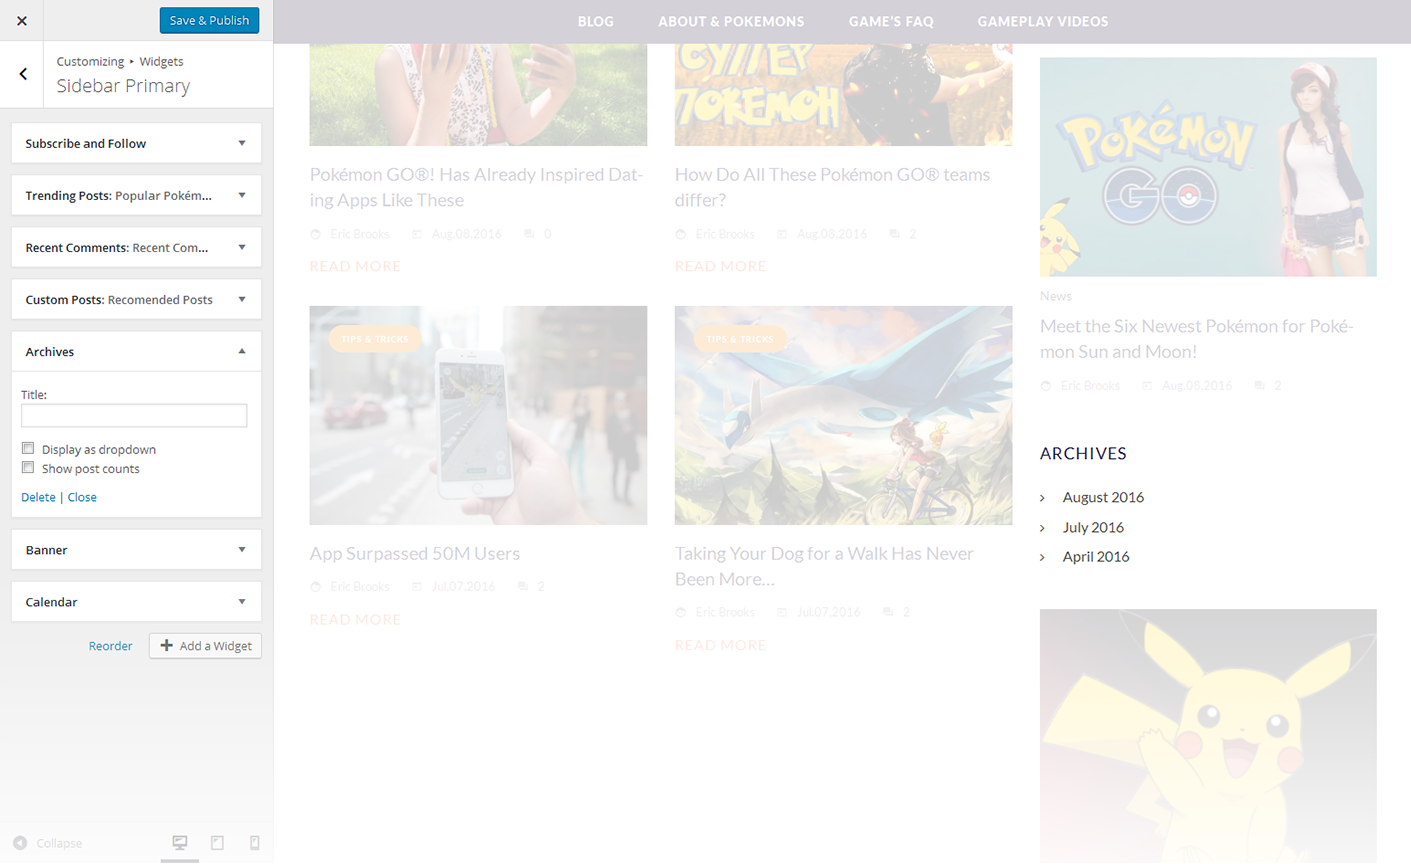Open the August 2016 archive link
The width and height of the screenshot is (1411, 864).
[x=1103, y=497]
